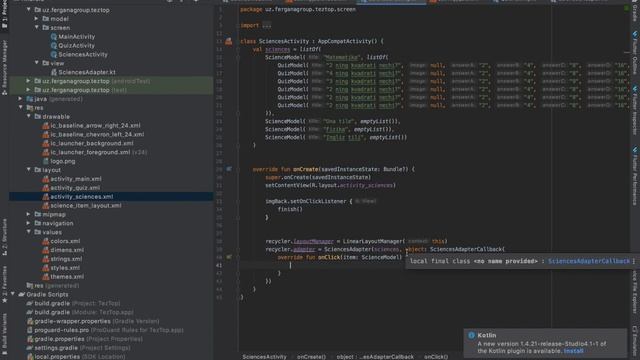The height and width of the screenshot is (360, 640).
Task: Click SciencesActivity breadcrumb at editor bottom
Action: (x=264, y=357)
